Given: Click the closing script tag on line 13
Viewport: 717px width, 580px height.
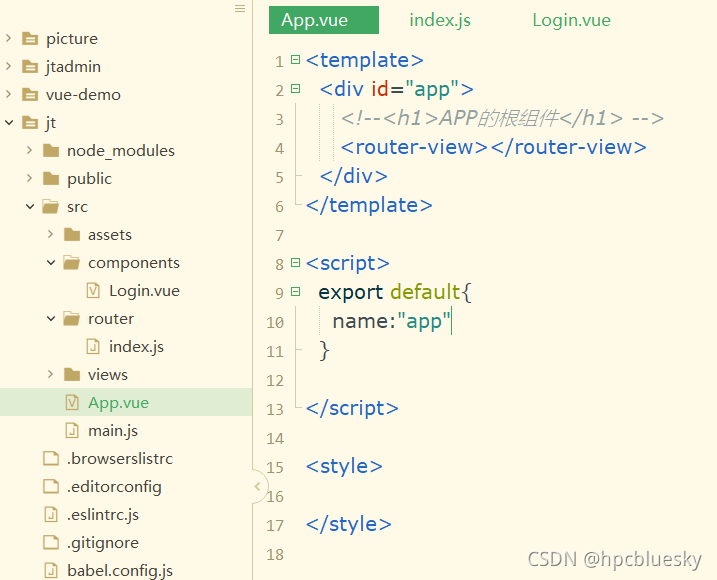Looking at the screenshot, I should point(352,408).
